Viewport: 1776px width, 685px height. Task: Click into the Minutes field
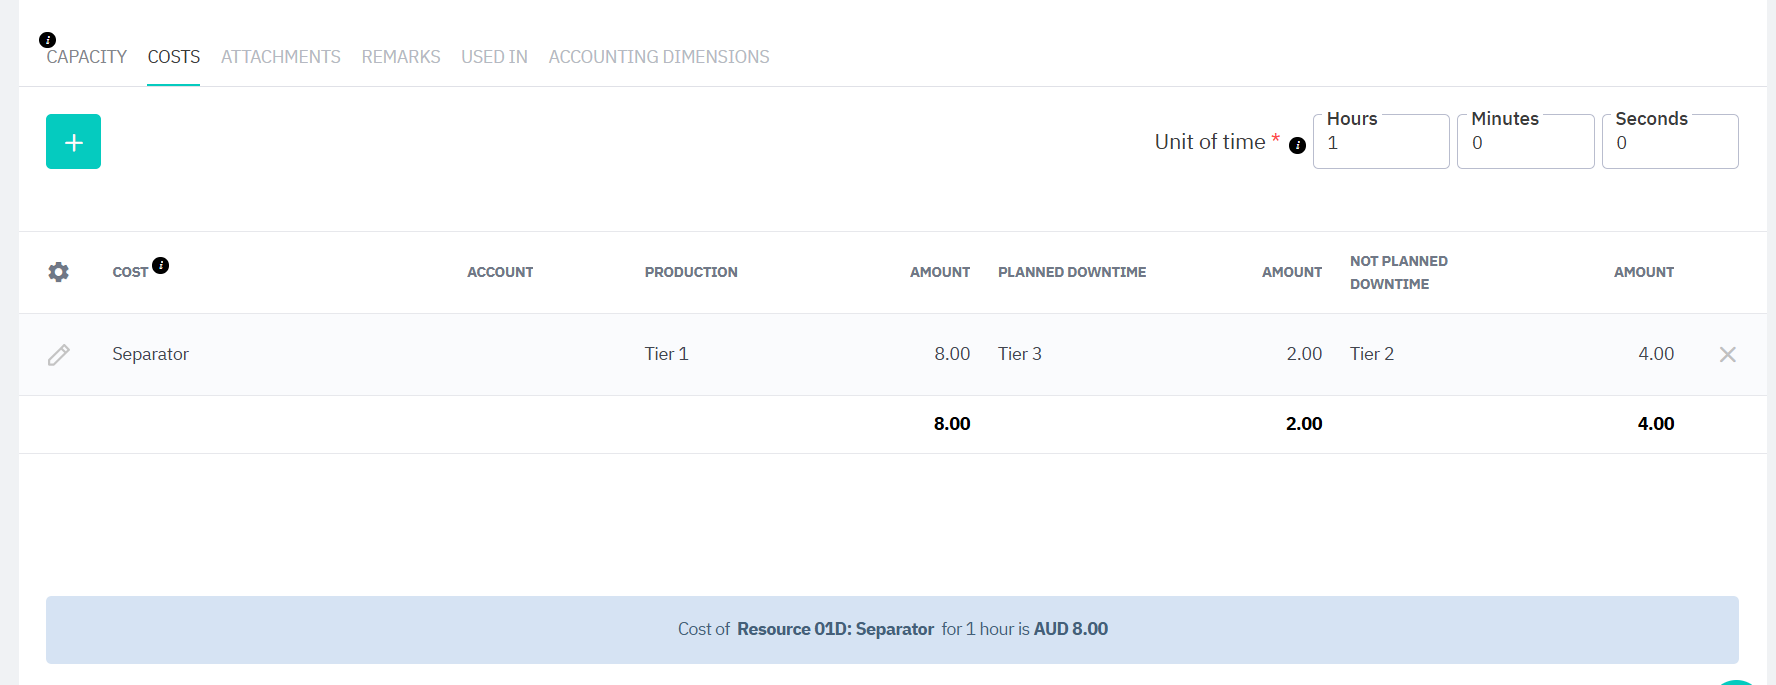1525,143
